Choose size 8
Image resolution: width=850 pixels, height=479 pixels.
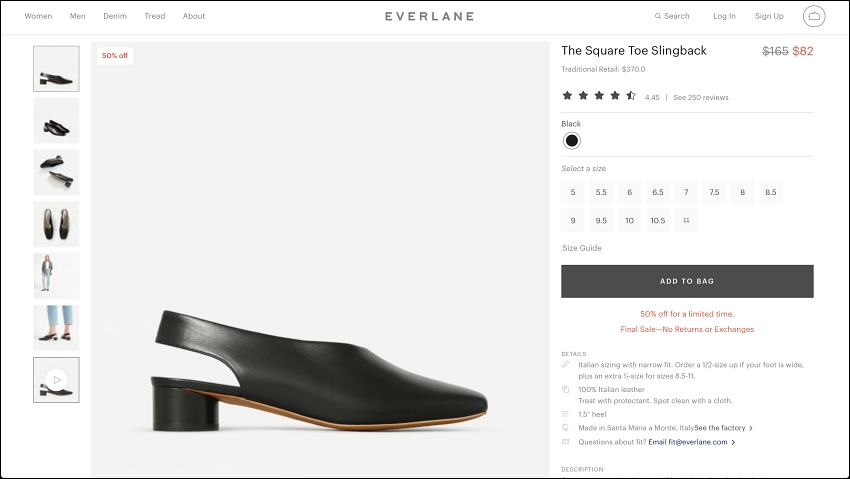(x=743, y=192)
